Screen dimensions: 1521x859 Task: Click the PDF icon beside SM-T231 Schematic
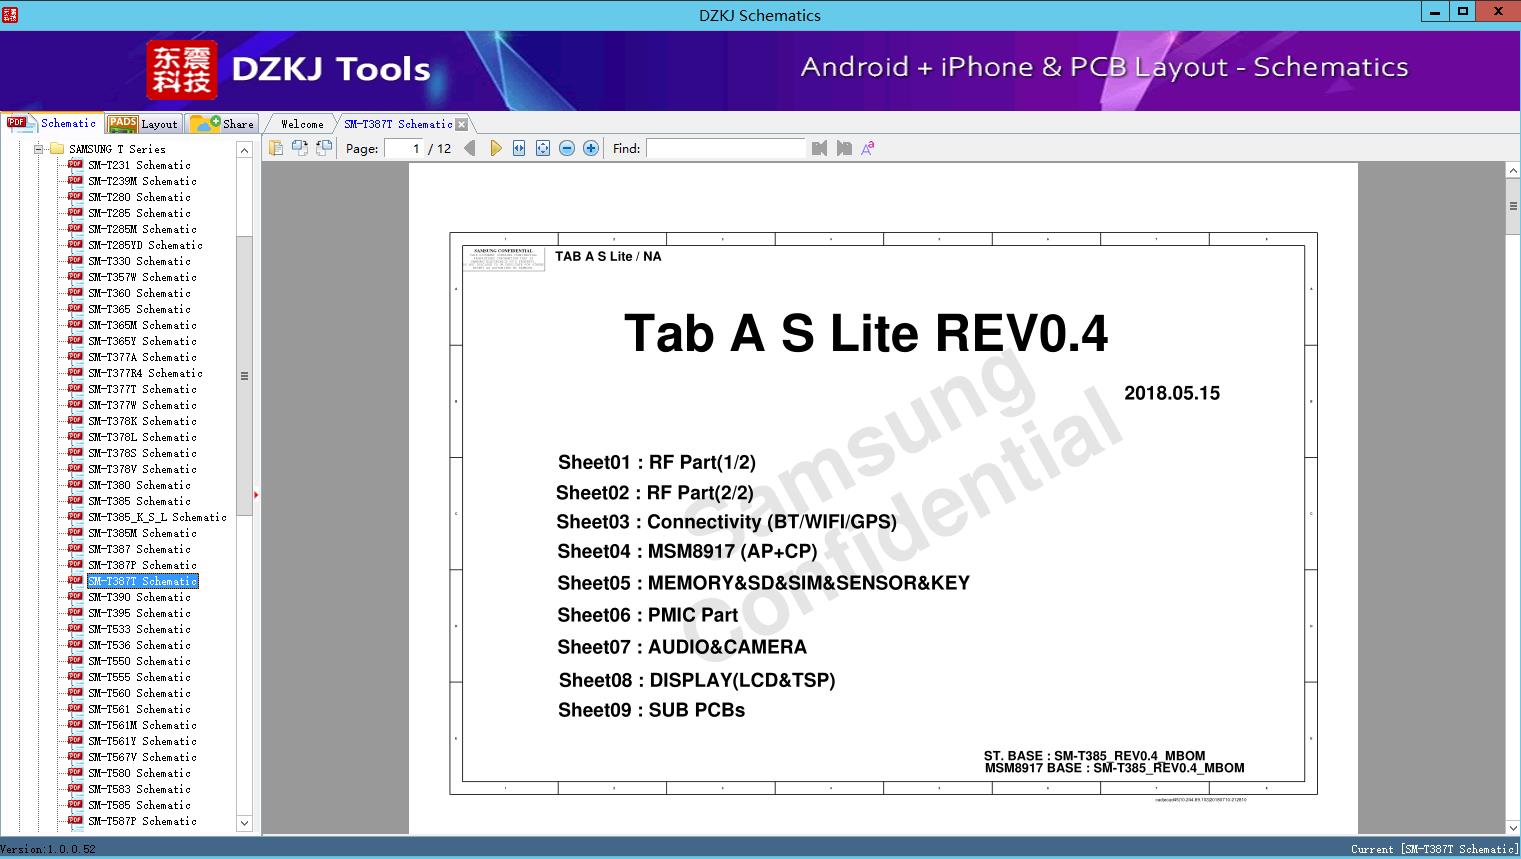75,165
